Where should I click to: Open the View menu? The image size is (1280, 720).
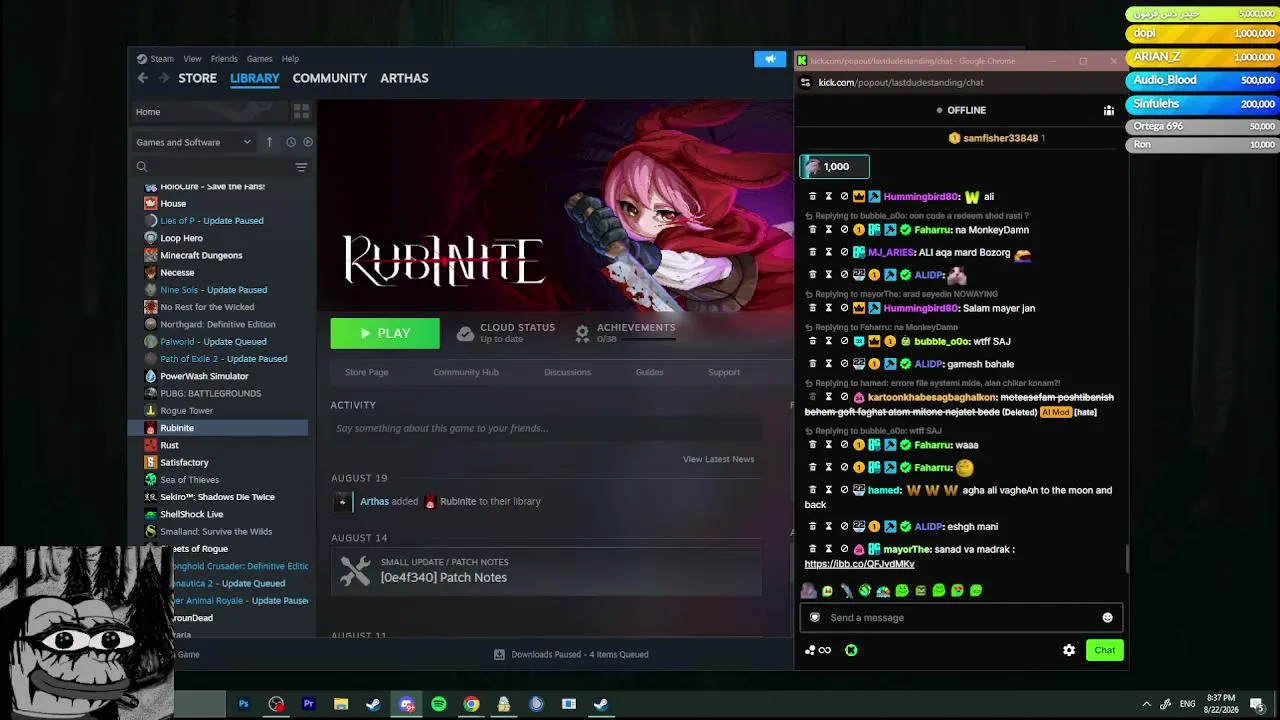tap(192, 59)
